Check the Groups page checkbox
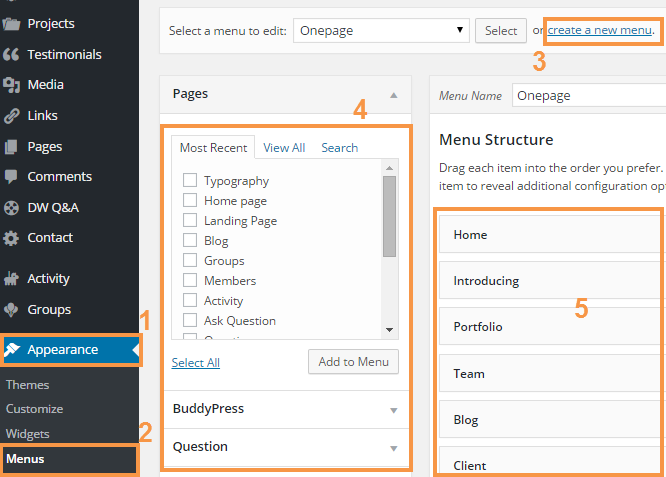This screenshot has height=477, width=666. click(190, 260)
